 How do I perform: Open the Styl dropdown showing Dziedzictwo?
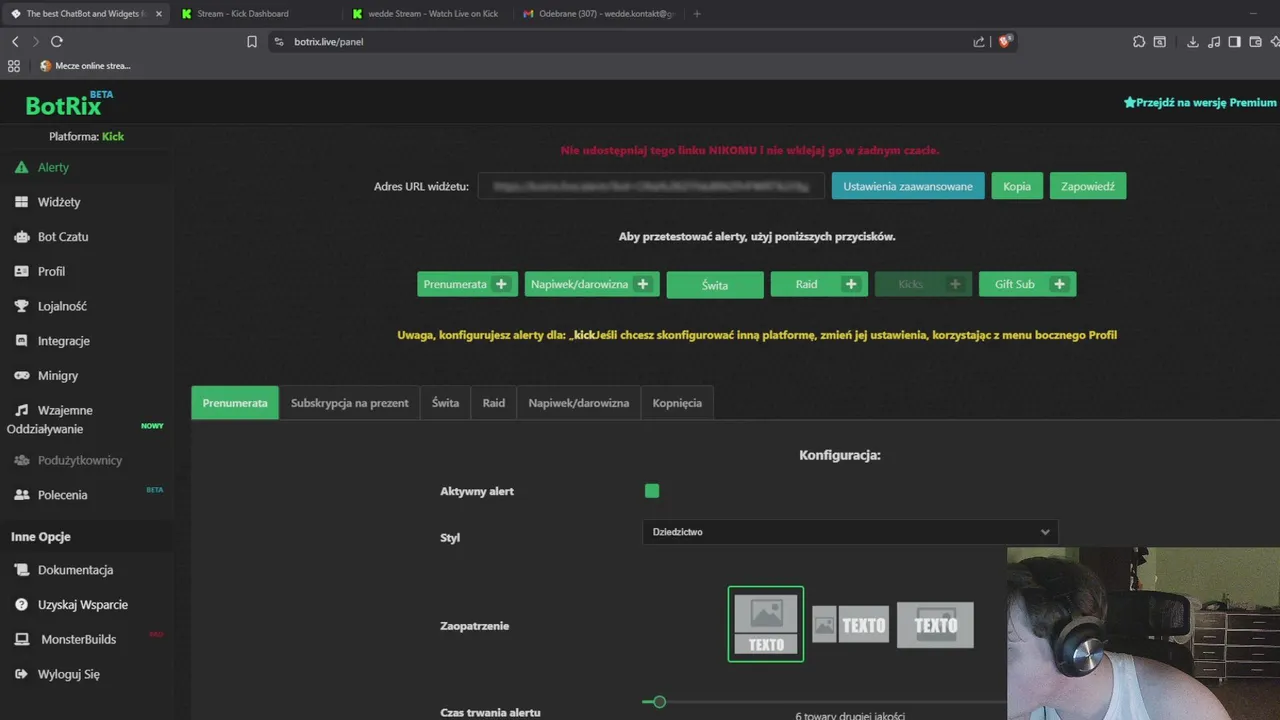click(849, 532)
